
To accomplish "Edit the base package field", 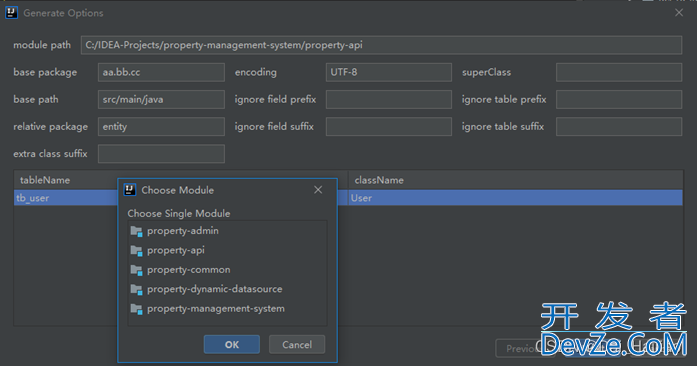I will point(161,72).
